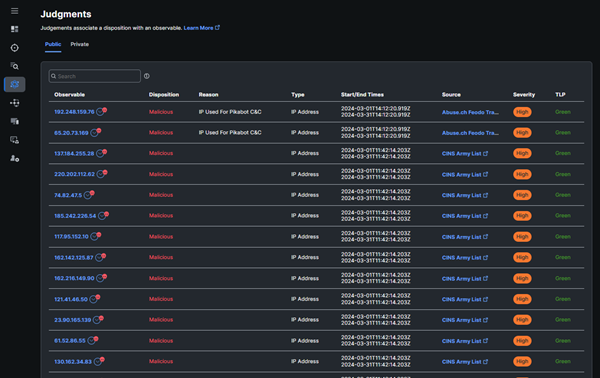Screen dimensions: 600x378
Task: Click the verdict icon beside 130.162.34.83
Action: tap(99, 361)
